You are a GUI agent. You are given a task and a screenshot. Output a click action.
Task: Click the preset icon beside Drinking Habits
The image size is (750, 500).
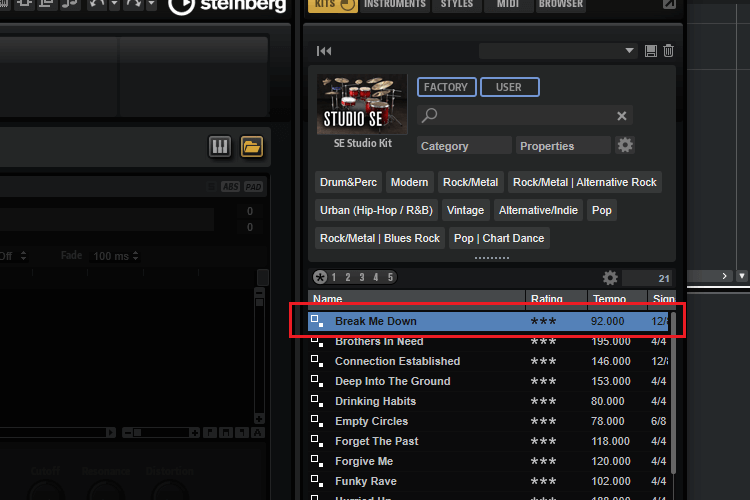(317, 401)
